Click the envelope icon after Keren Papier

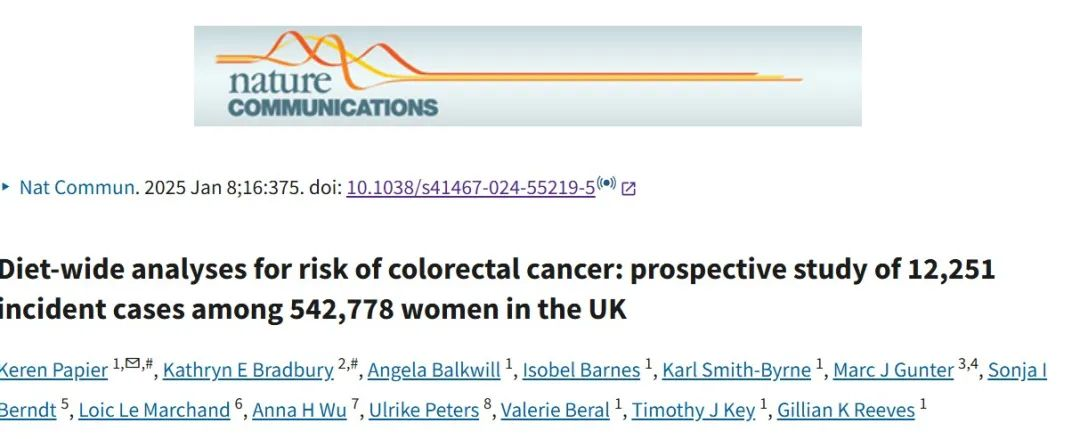click(132, 365)
